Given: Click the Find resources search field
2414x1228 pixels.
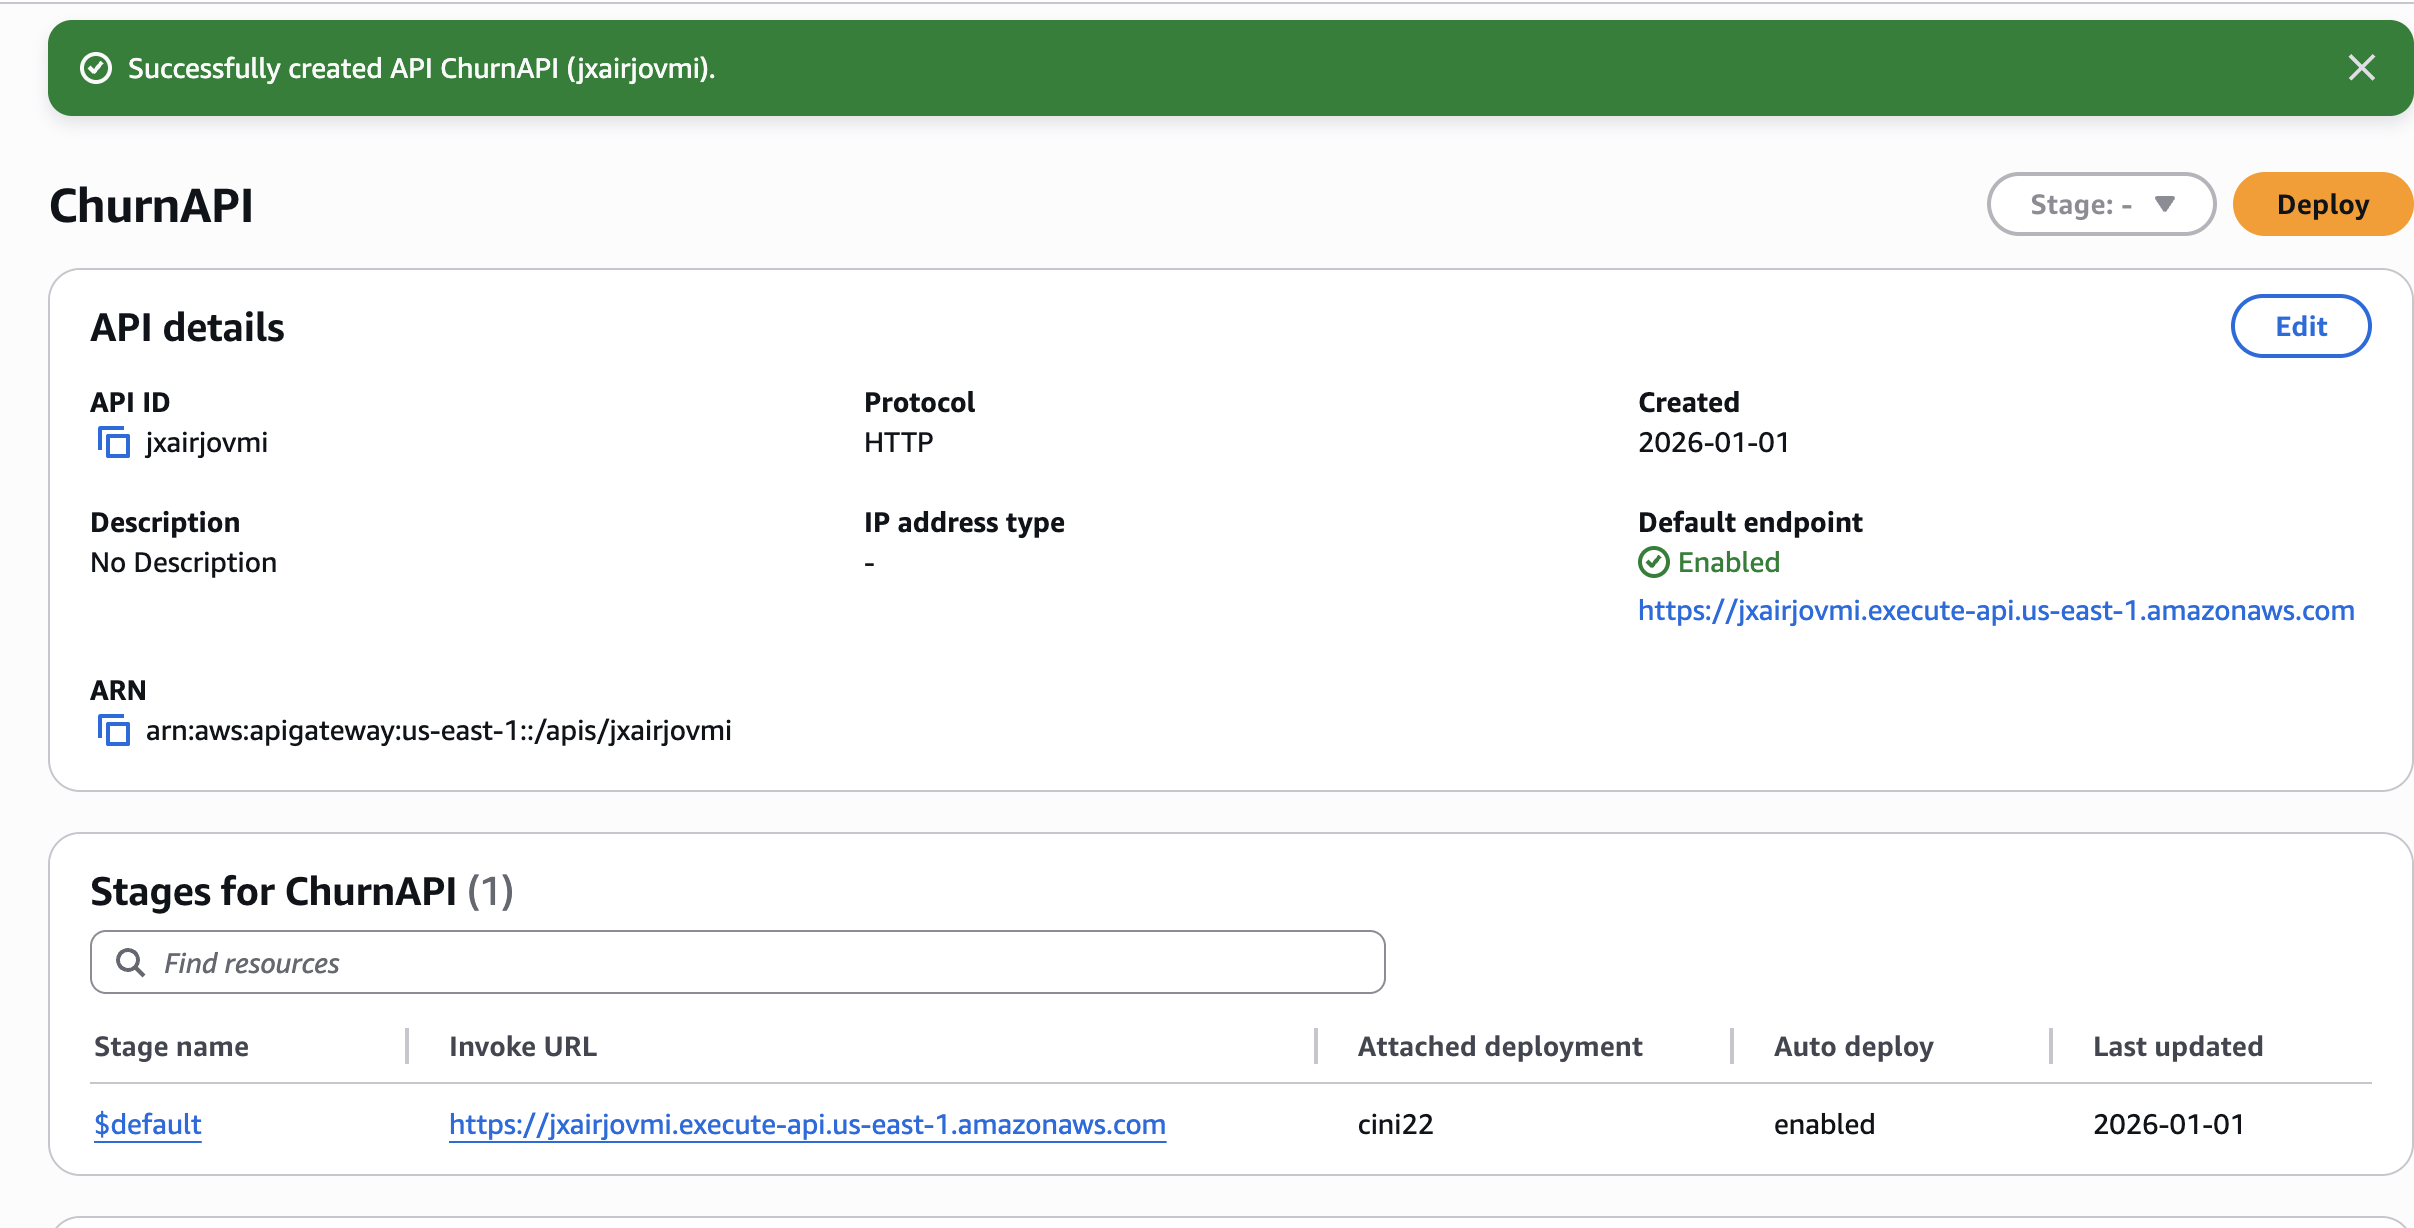Looking at the screenshot, I should tap(700, 961).
